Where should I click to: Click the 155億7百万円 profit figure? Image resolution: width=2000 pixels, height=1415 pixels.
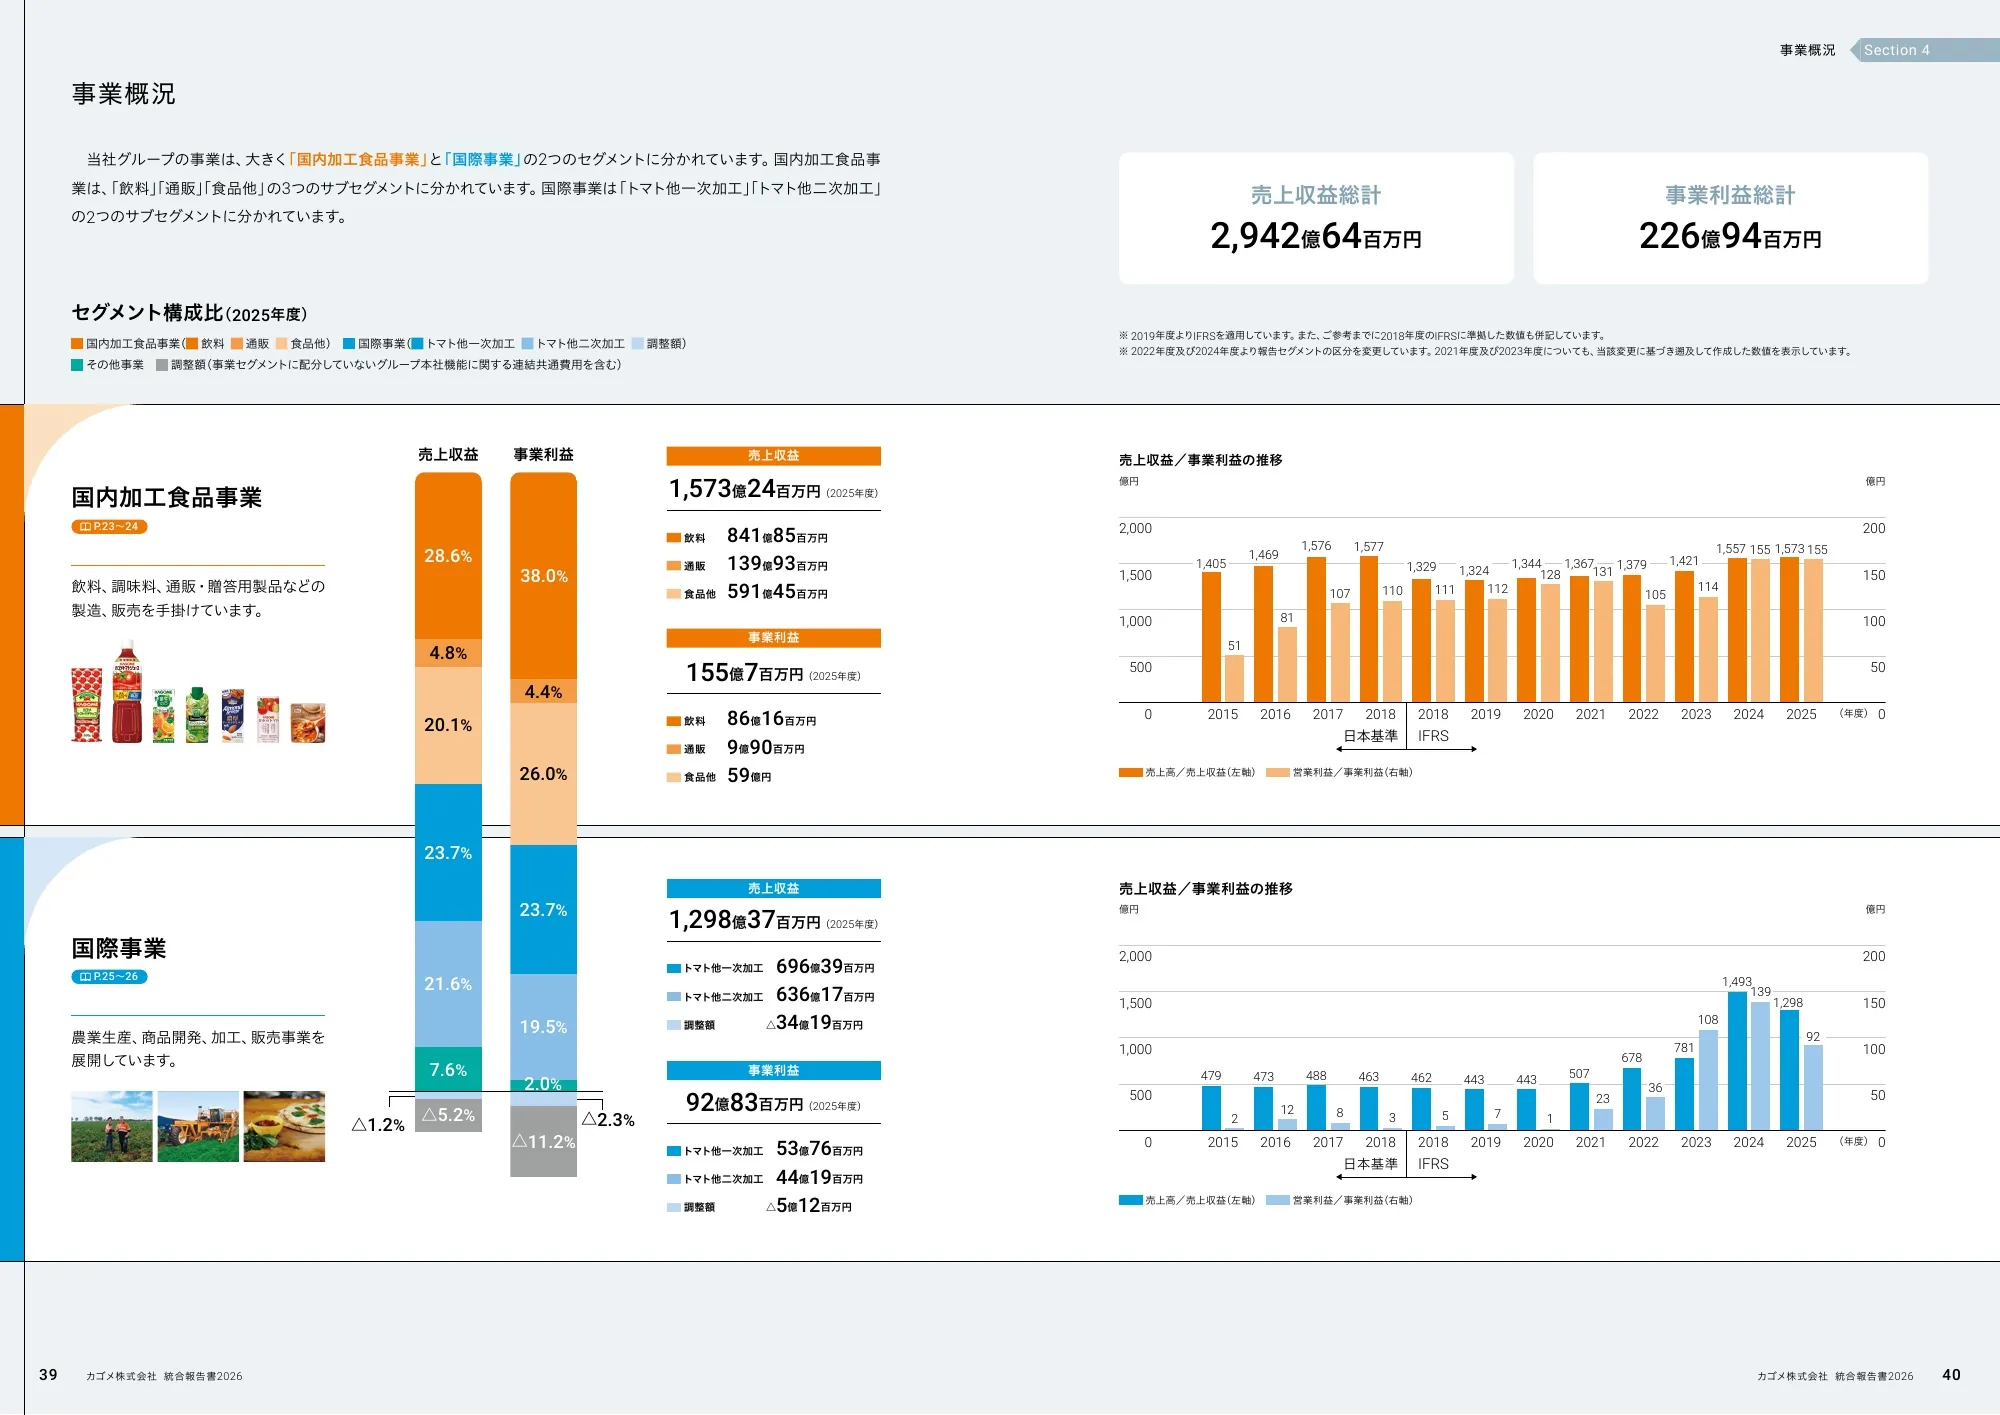coord(745,673)
